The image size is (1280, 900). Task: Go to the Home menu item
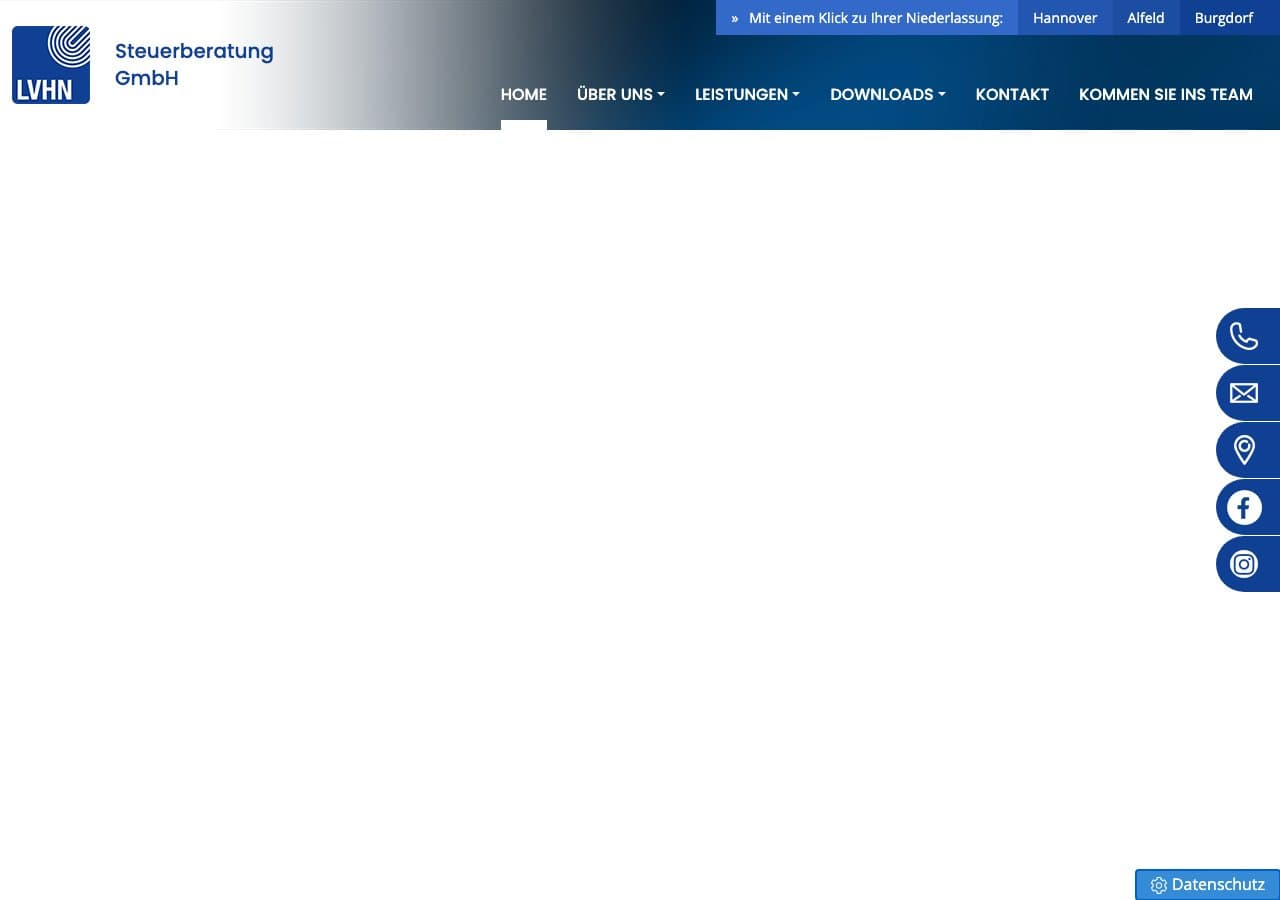point(523,94)
